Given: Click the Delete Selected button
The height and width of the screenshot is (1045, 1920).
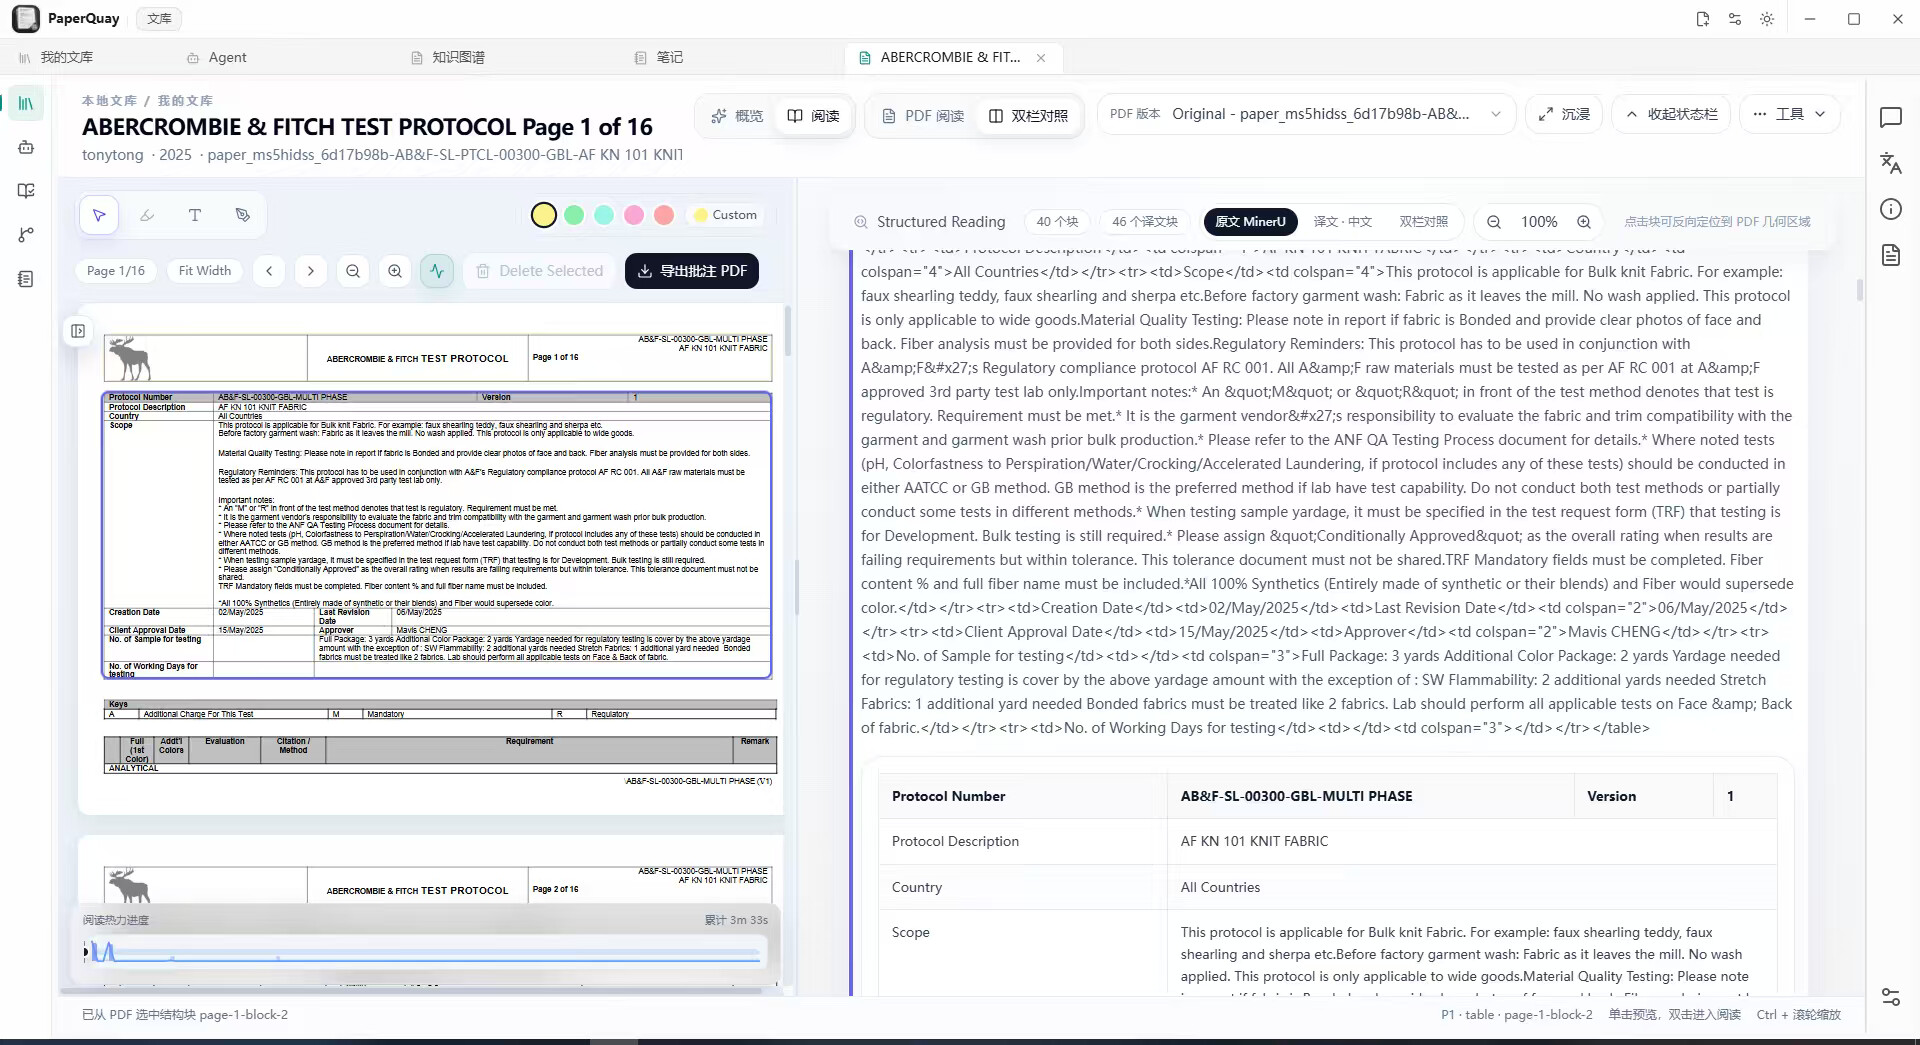Looking at the screenshot, I should (x=540, y=271).
